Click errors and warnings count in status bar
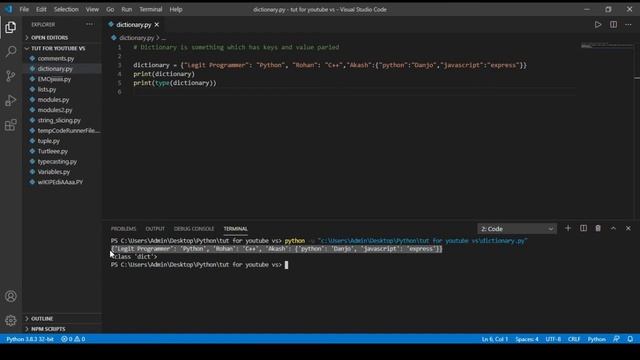Viewport: 640px width, 360px height. (x=73, y=339)
